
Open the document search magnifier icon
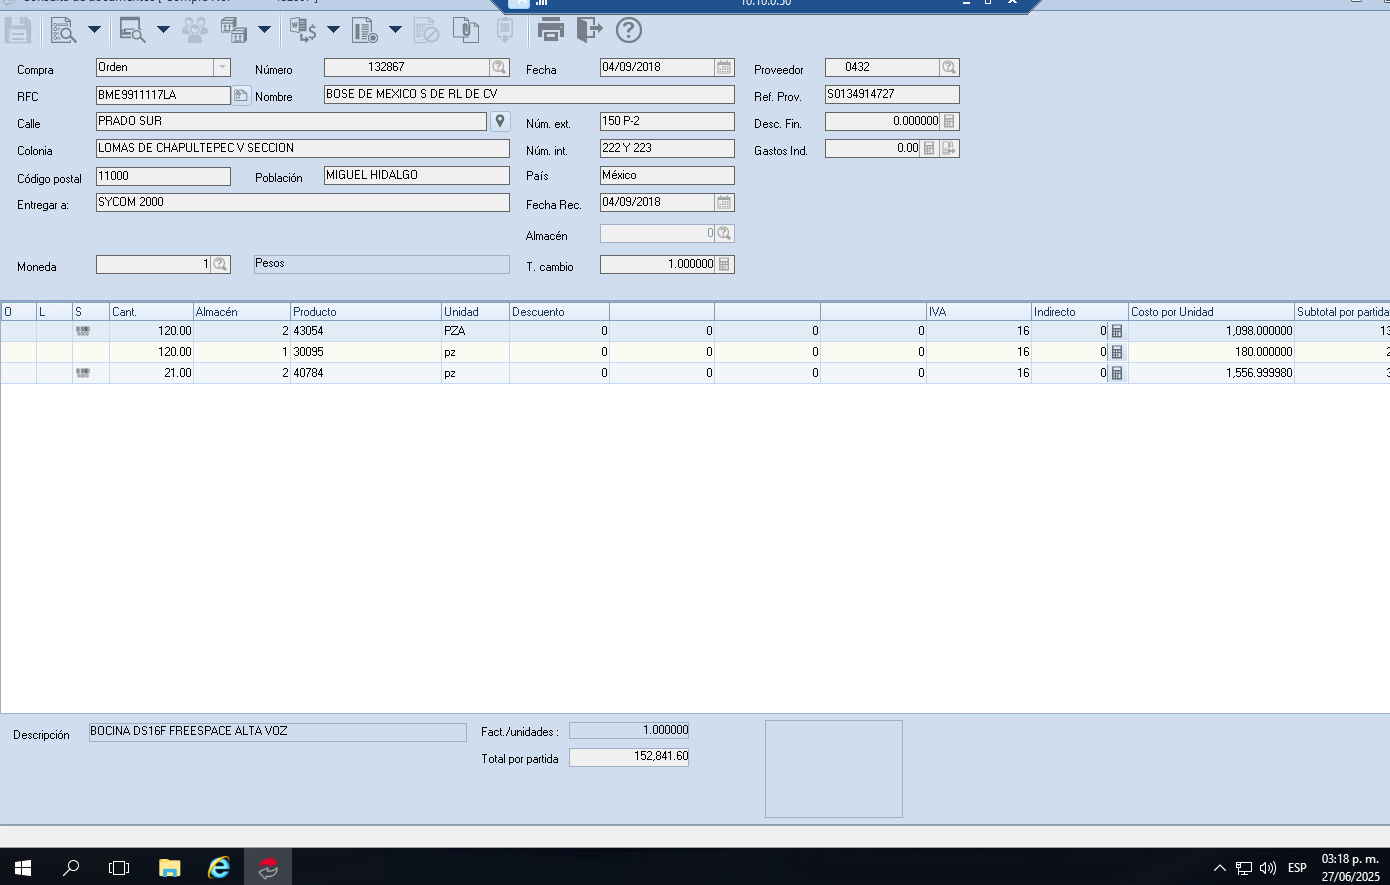pyautogui.click(x=63, y=30)
